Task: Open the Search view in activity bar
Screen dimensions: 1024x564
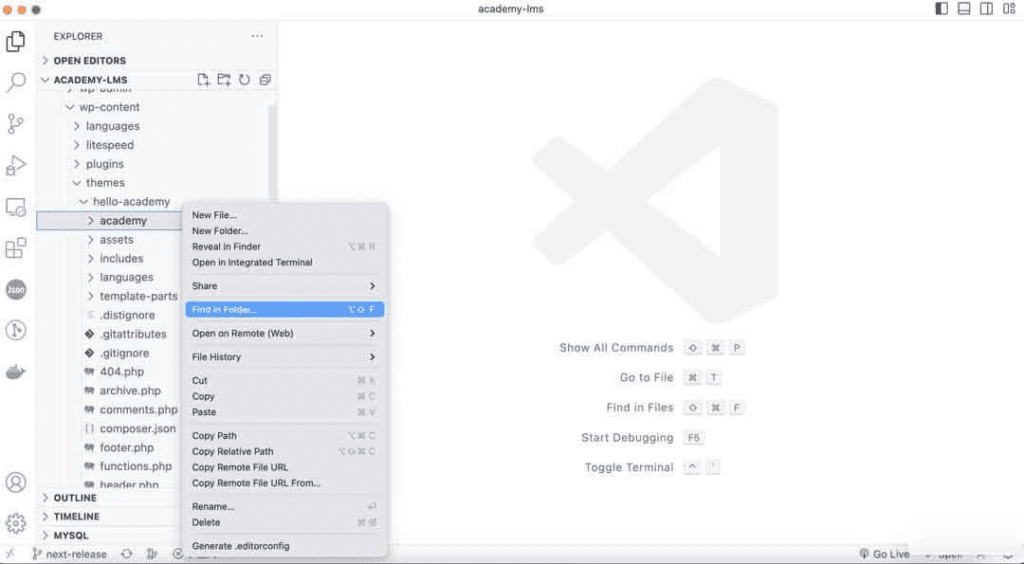Action: click(16, 82)
